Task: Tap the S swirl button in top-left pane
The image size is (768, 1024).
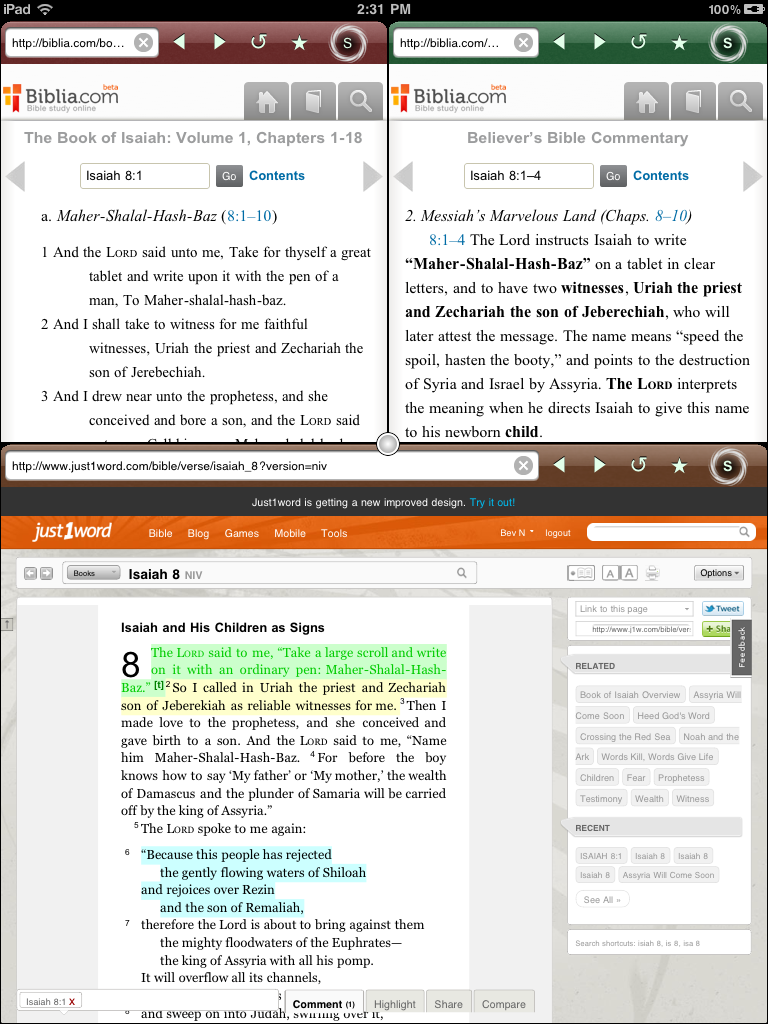Action: (x=348, y=43)
